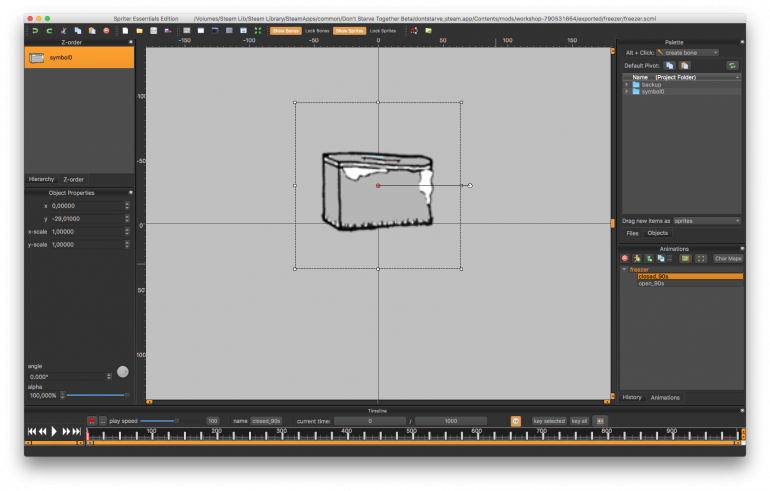
Task: Switch to the Files tab
Action: tap(632, 233)
